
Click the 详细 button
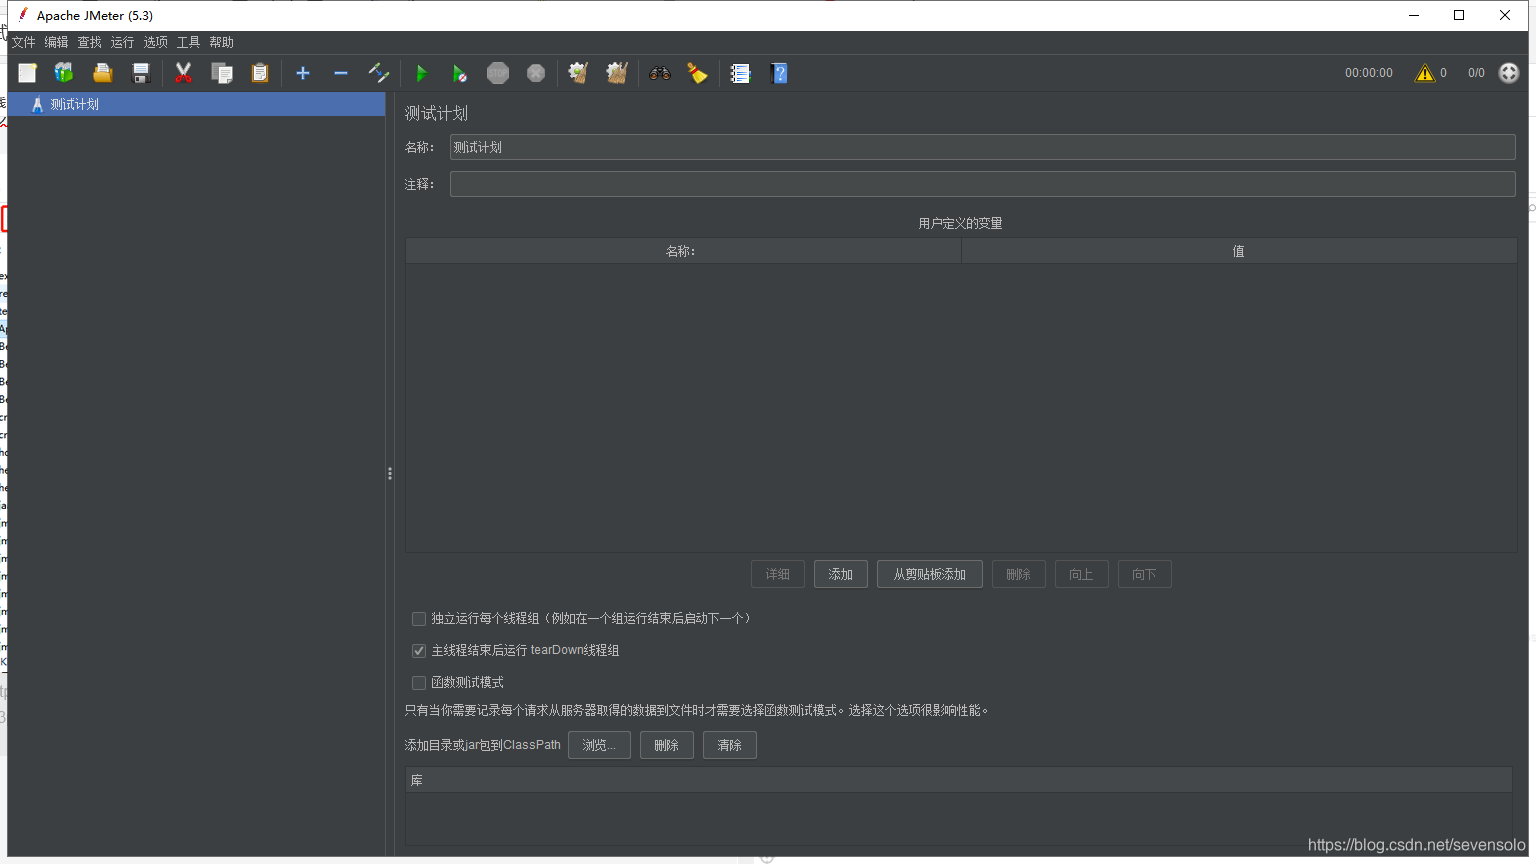point(777,574)
